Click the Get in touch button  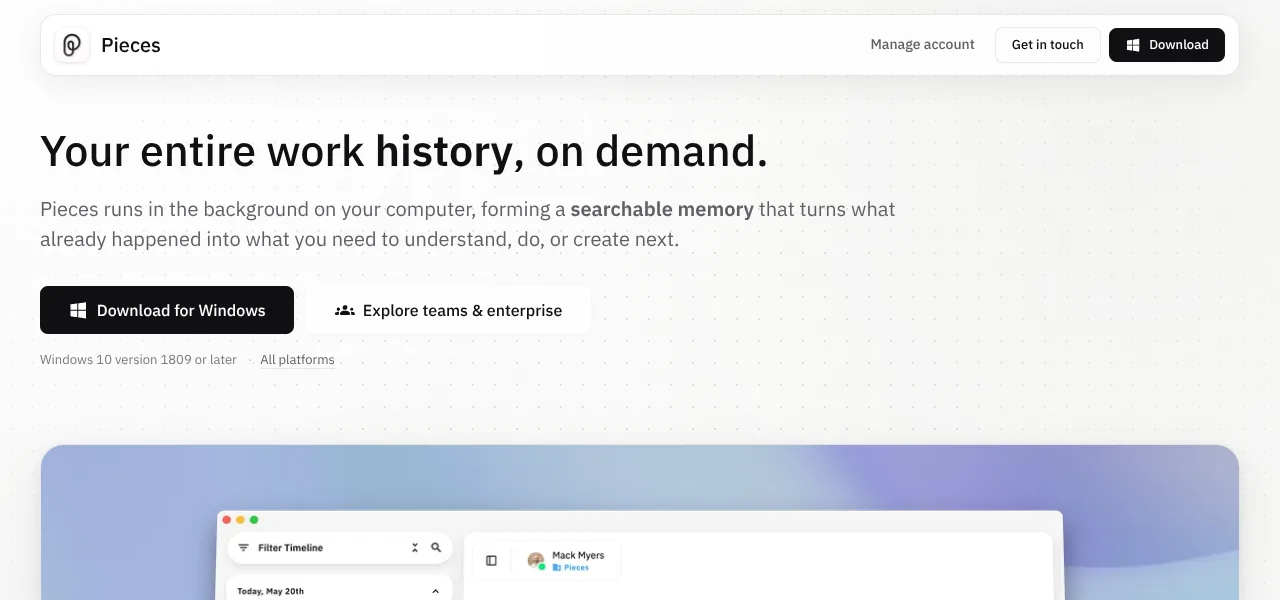(x=1047, y=45)
